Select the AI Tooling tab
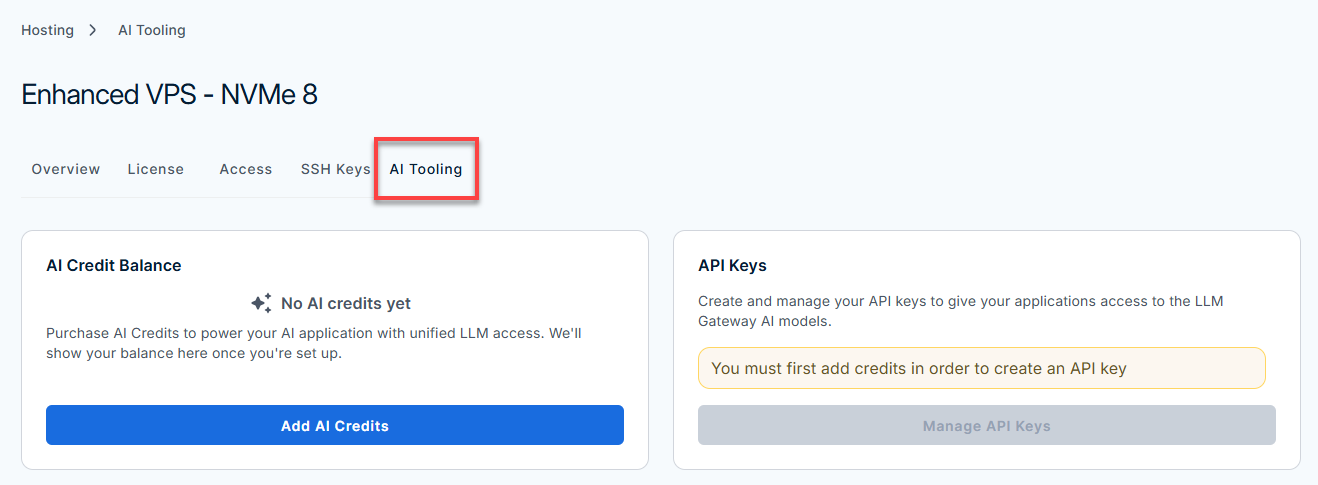The height and width of the screenshot is (485, 1318). [426, 169]
